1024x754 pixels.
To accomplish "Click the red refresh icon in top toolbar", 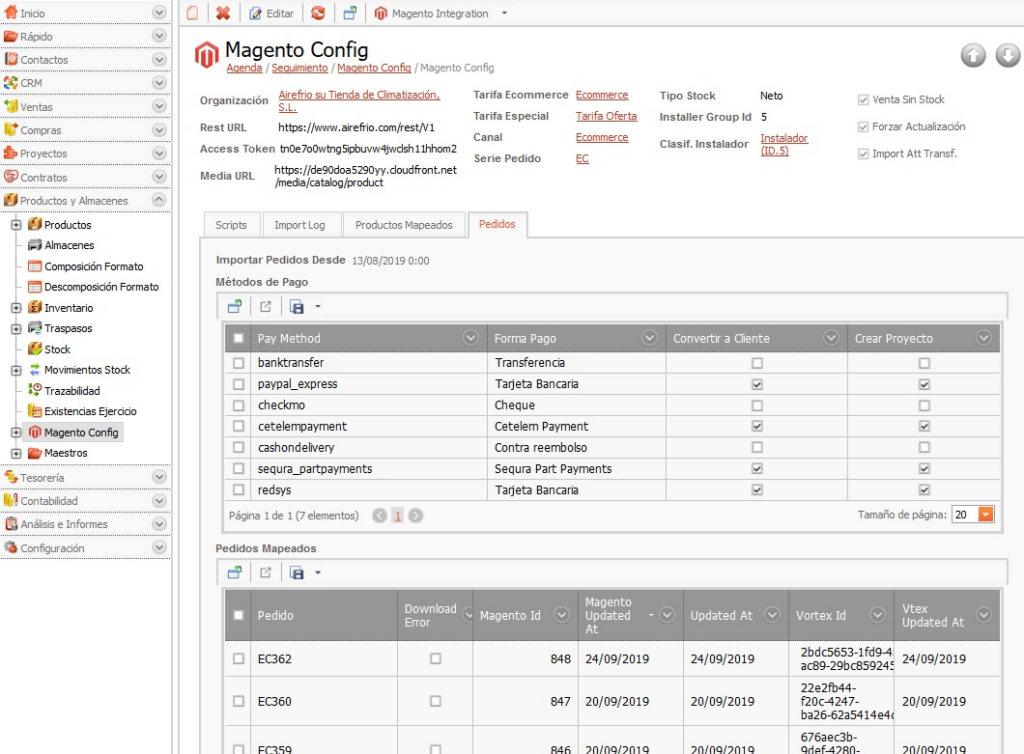I will point(318,13).
